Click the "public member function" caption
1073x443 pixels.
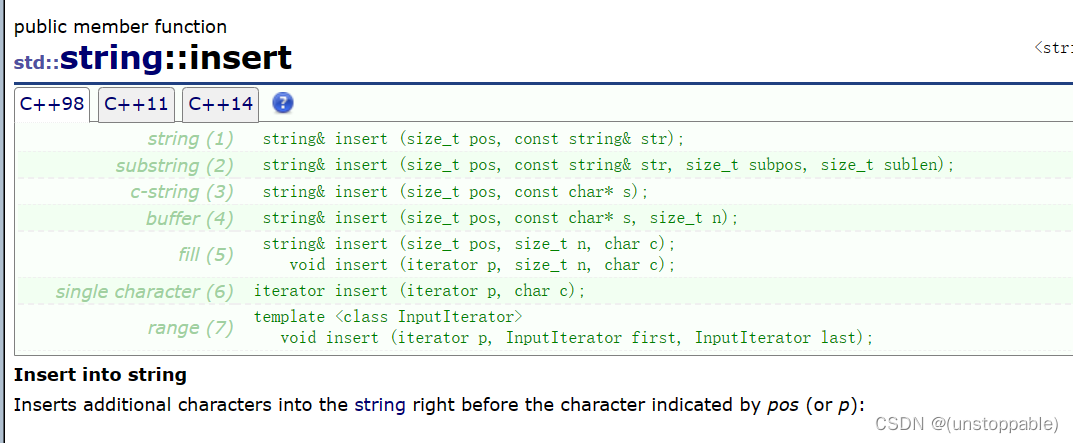pyautogui.click(x=120, y=27)
